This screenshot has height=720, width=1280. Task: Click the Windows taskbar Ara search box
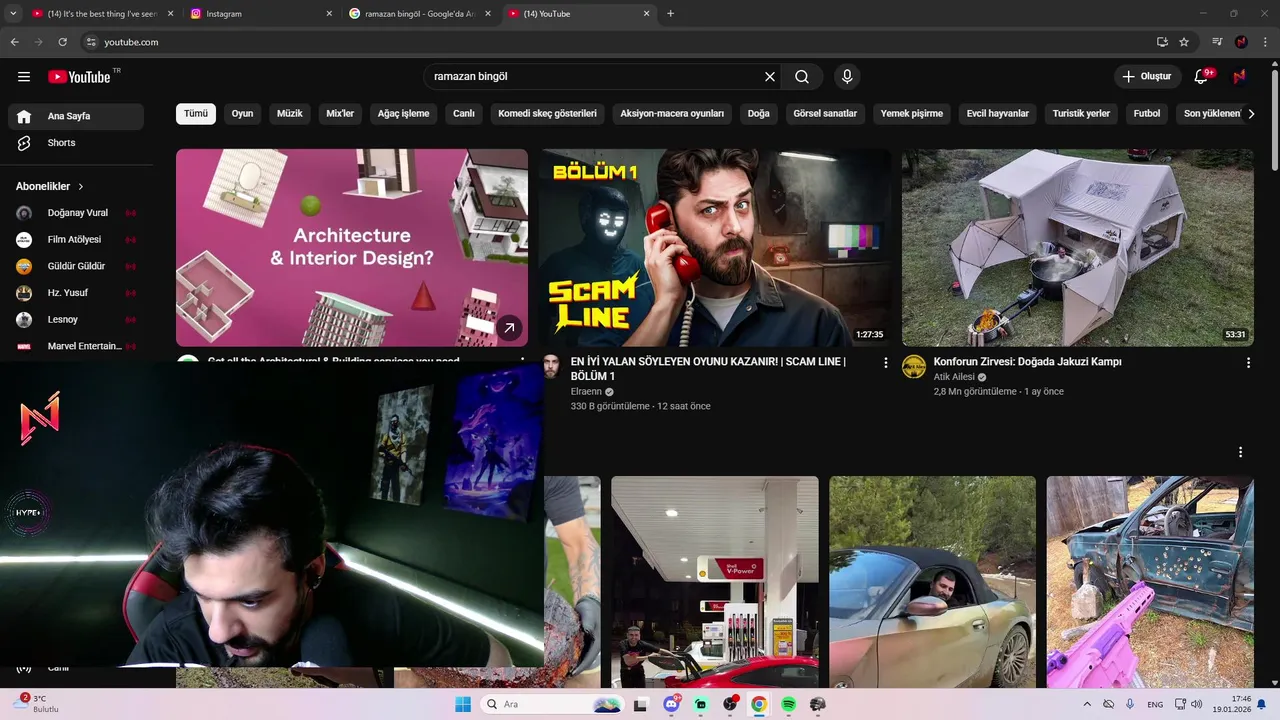[x=552, y=704]
